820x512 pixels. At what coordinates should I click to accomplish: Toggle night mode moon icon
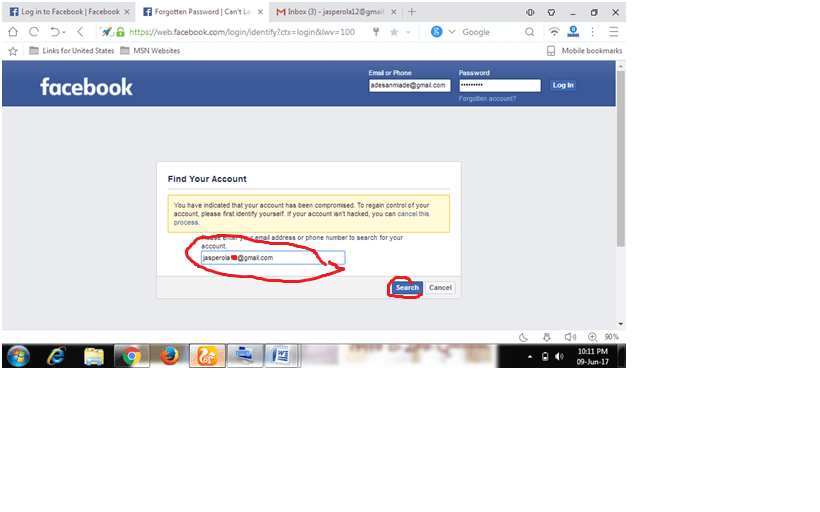click(x=523, y=337)
